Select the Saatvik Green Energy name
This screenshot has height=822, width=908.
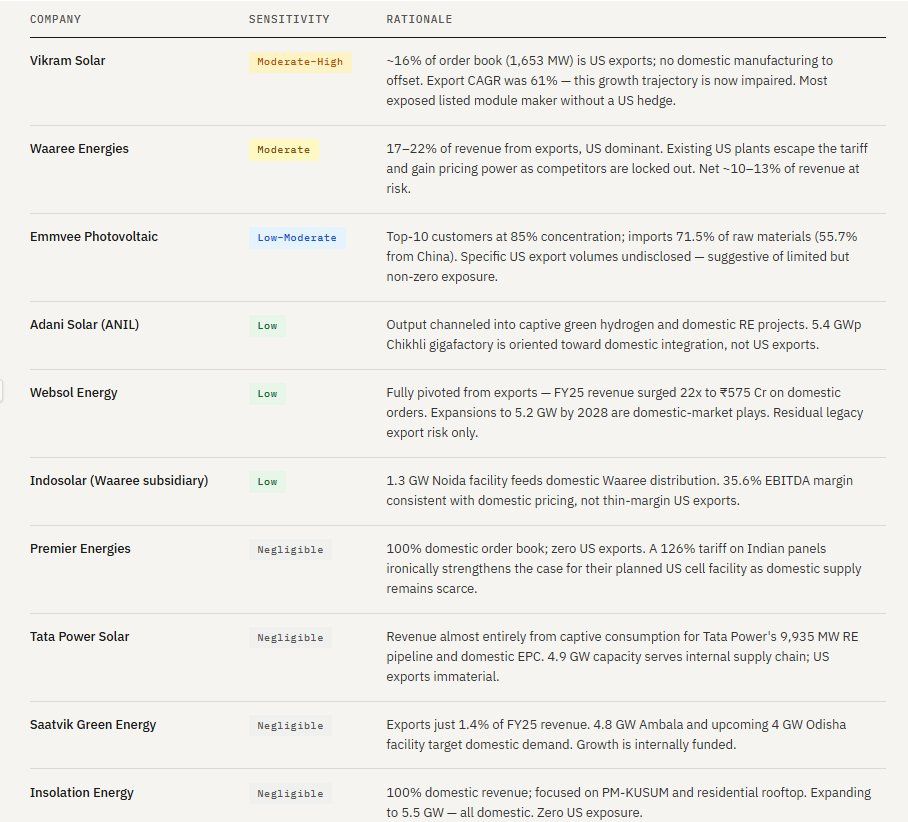(93, 725)
